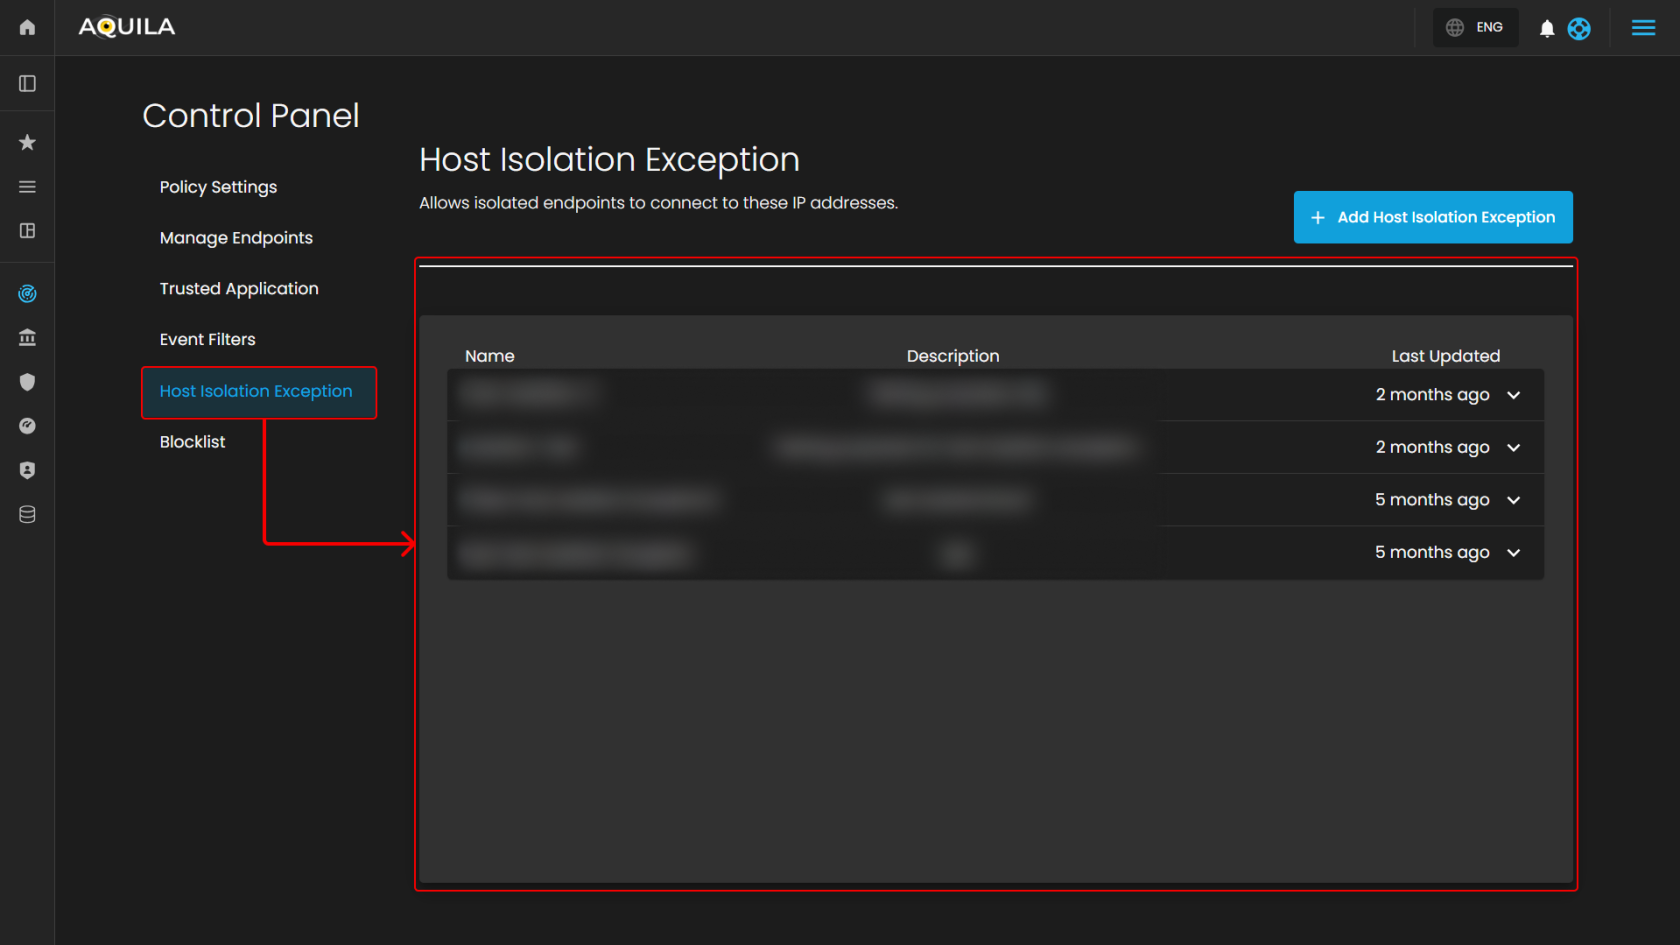1680x945 pixels.
Task: Click the shield icon in the sidebar
Action: point(27,382)
